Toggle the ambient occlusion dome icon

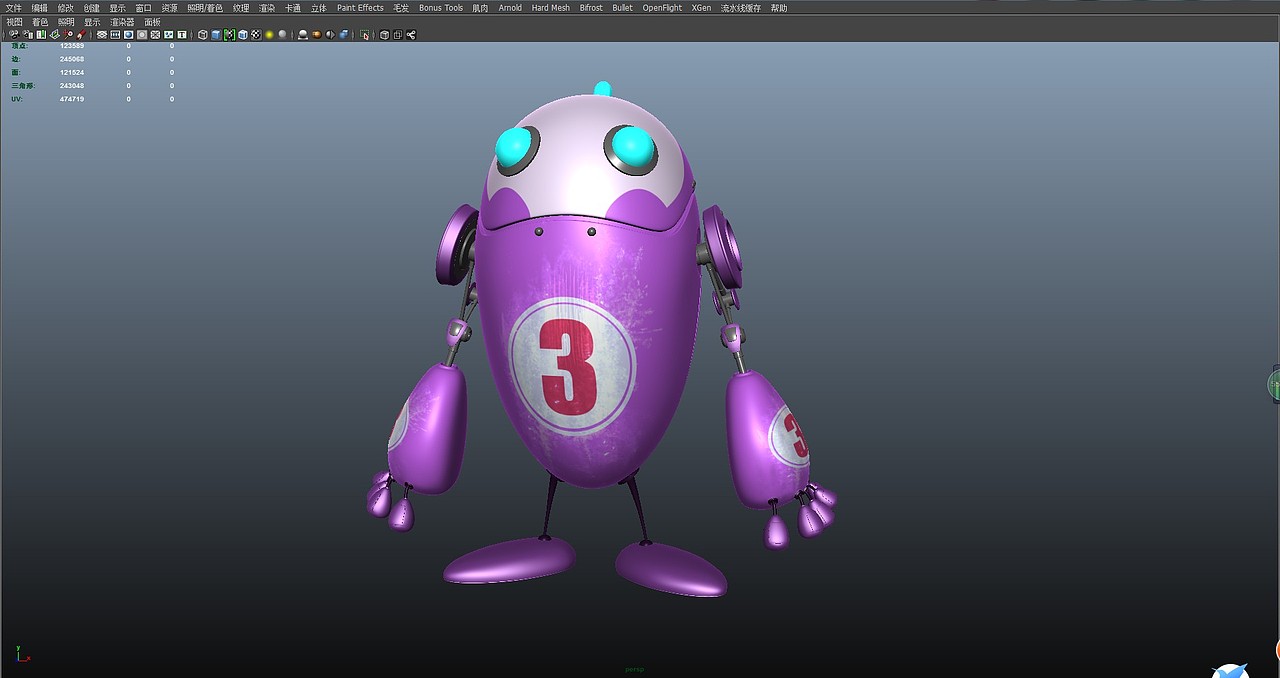(303, 34)
